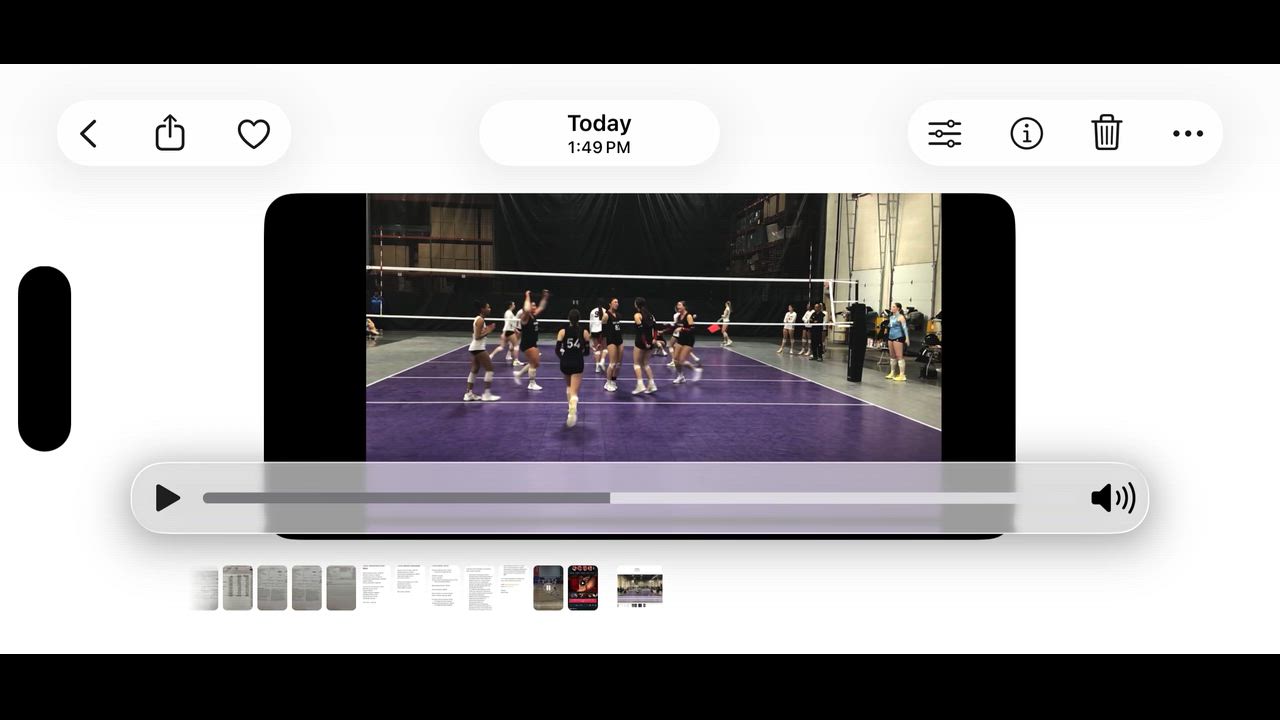
Task: Open the more options ellipsis menu
Action: [x=1187, y=133]
